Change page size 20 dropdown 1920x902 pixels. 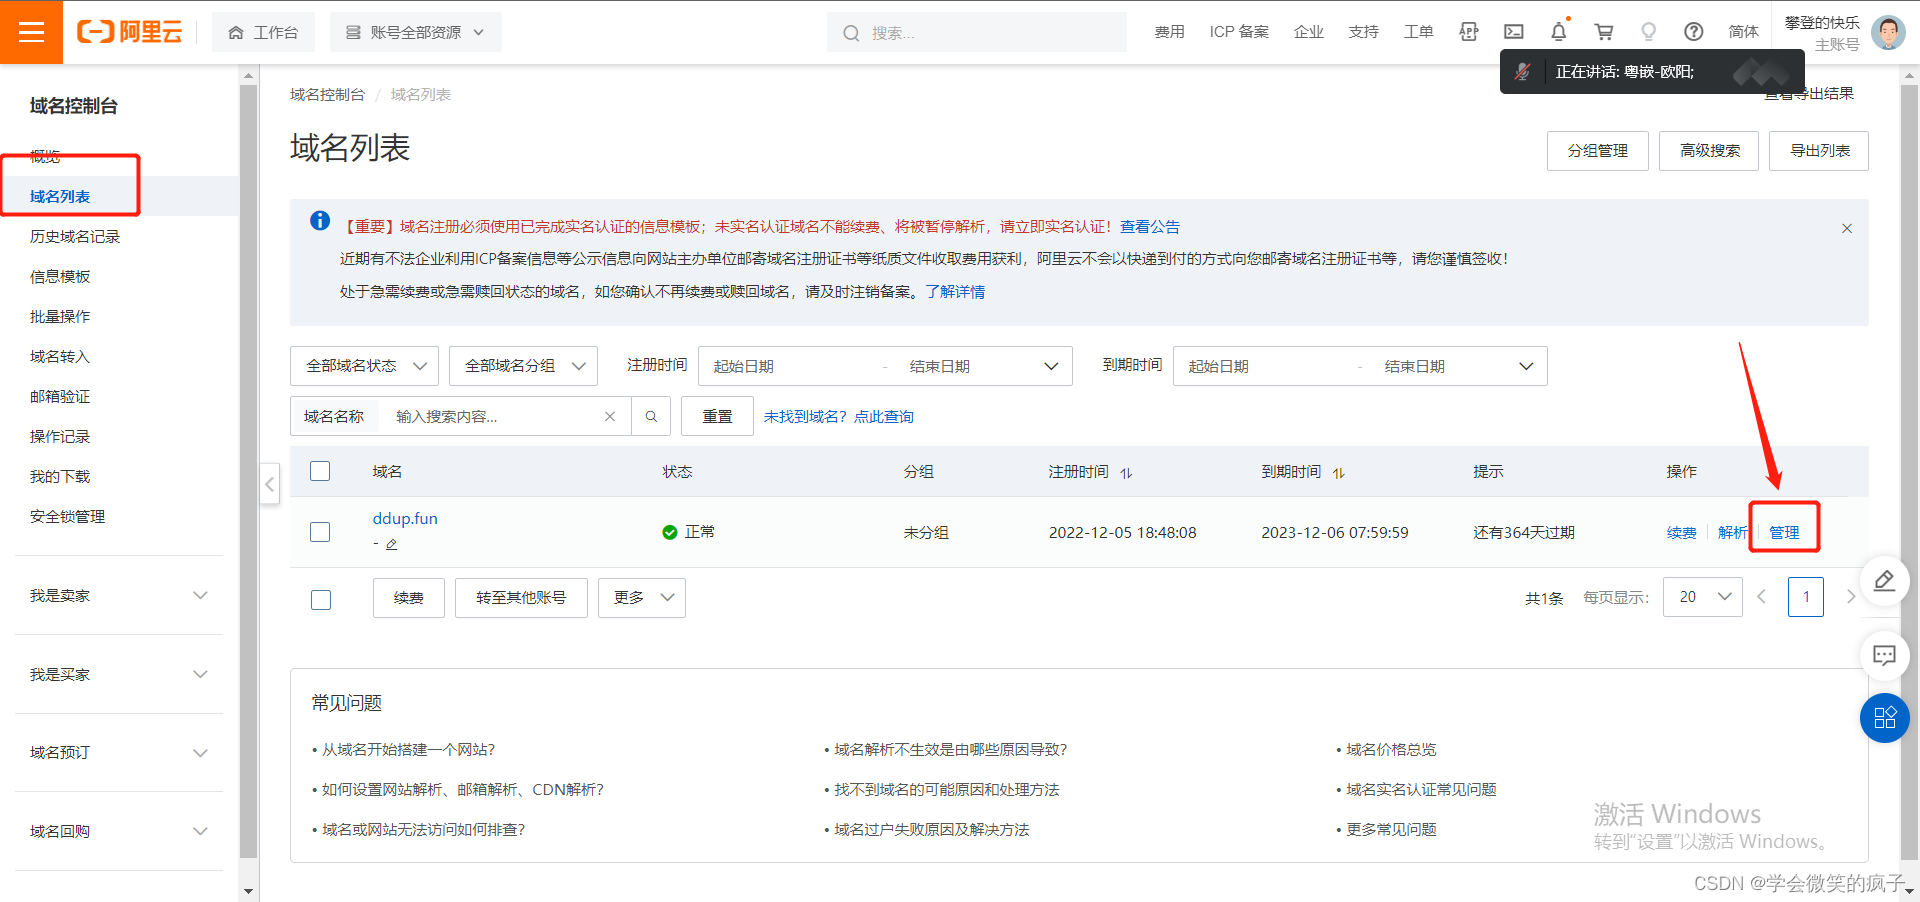click(x=1703, y=597)
